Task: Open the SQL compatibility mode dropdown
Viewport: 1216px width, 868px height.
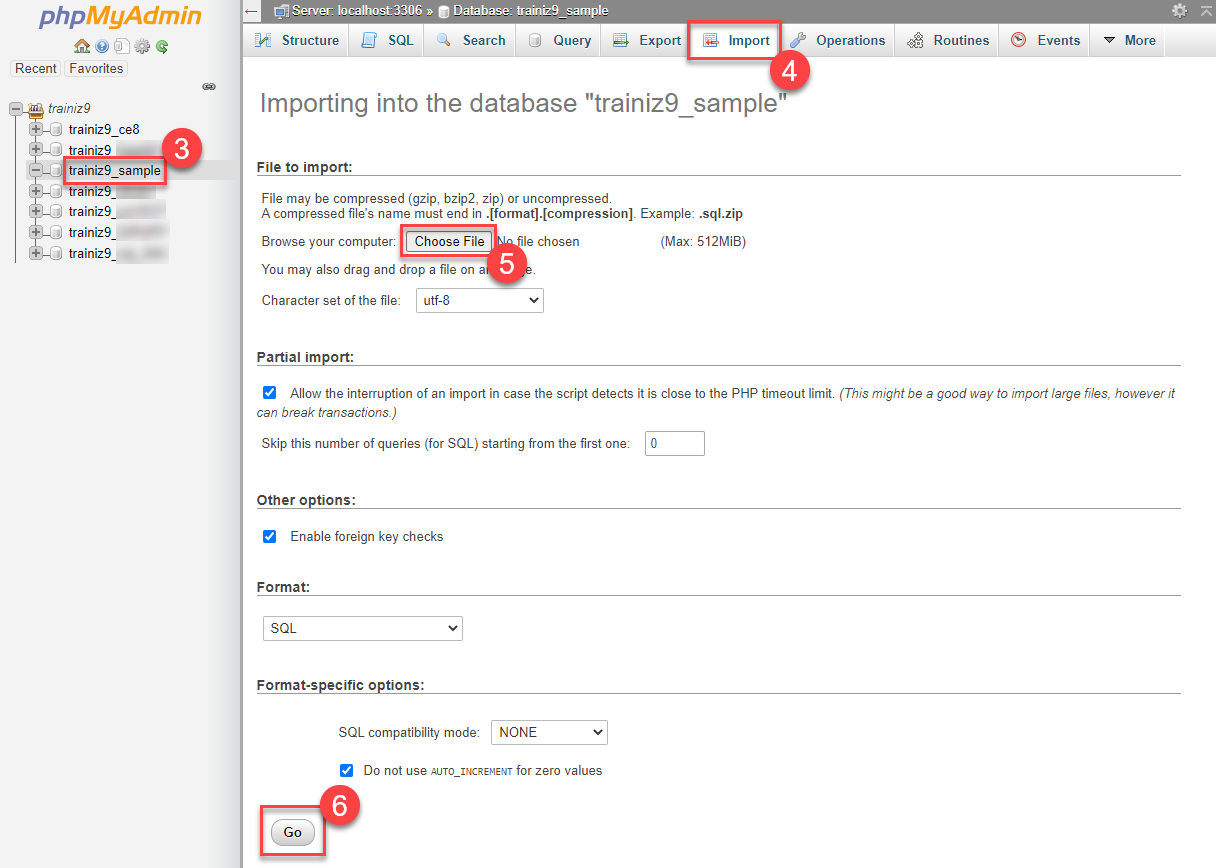Action: pyautogui.click(x=549, y=732)
